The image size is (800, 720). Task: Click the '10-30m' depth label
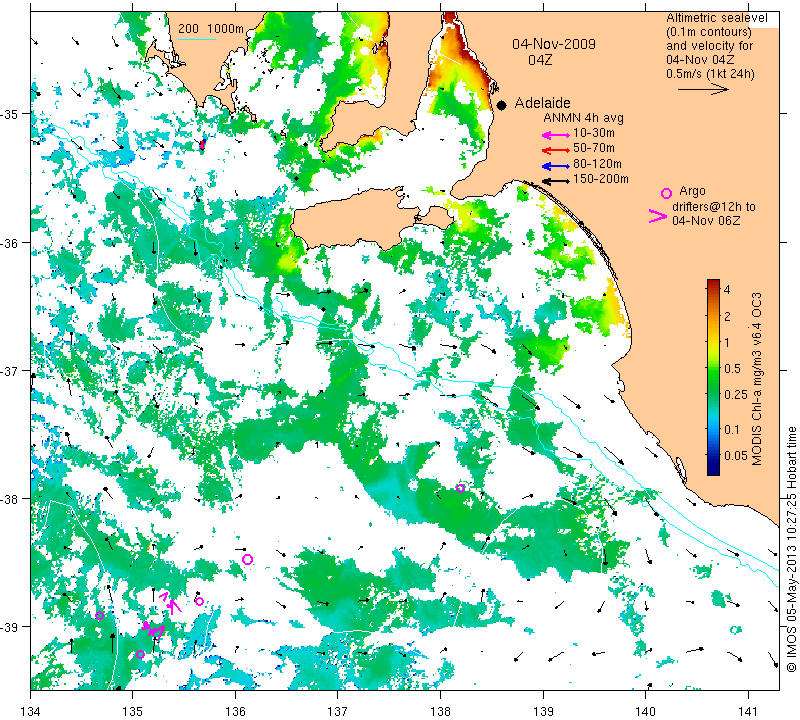coord(593,133)
